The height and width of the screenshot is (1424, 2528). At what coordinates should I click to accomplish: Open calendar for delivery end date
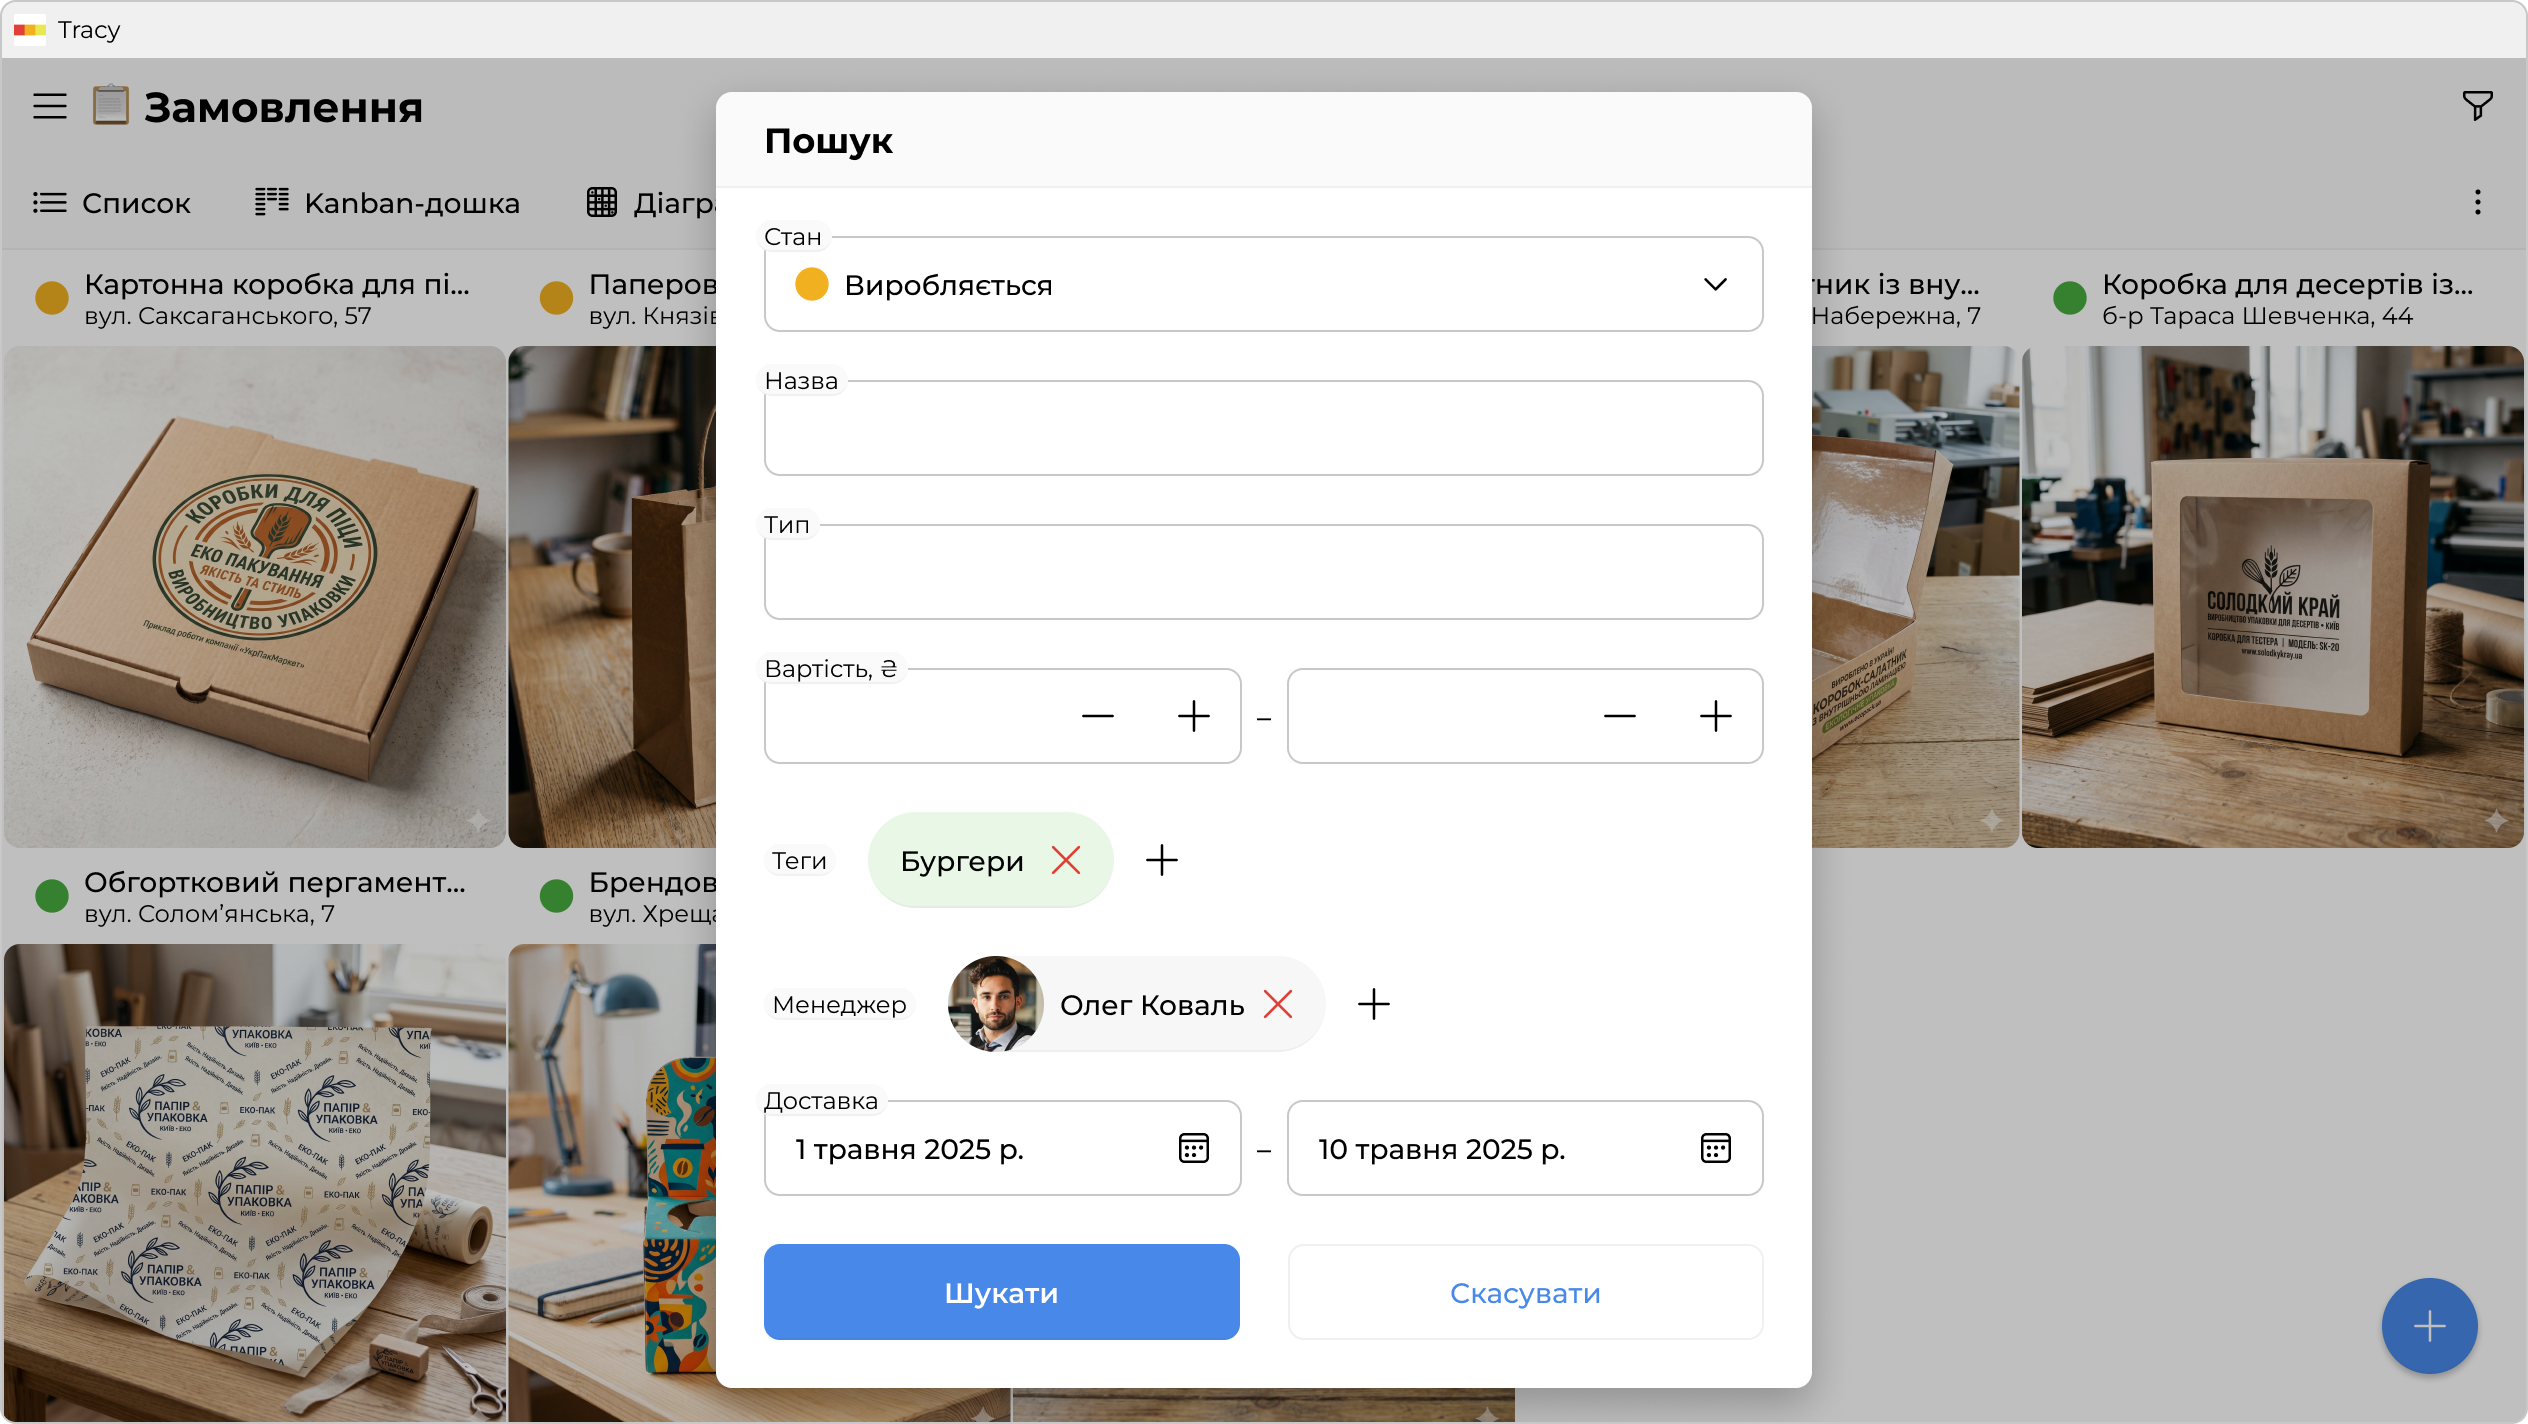click(x=1715, y=1148)
